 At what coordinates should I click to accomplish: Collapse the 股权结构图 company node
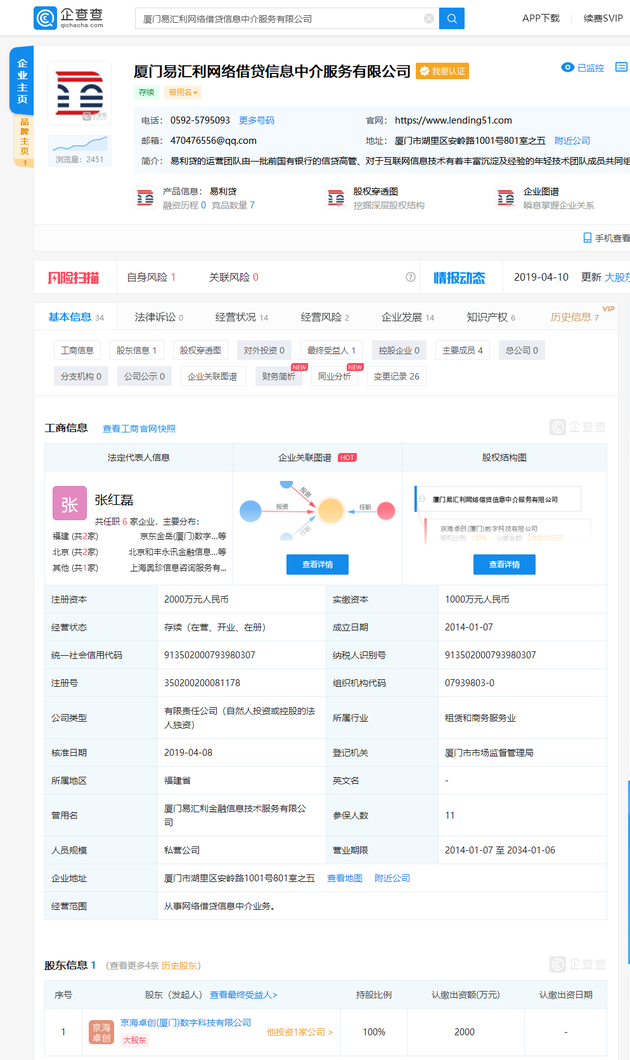422,500
